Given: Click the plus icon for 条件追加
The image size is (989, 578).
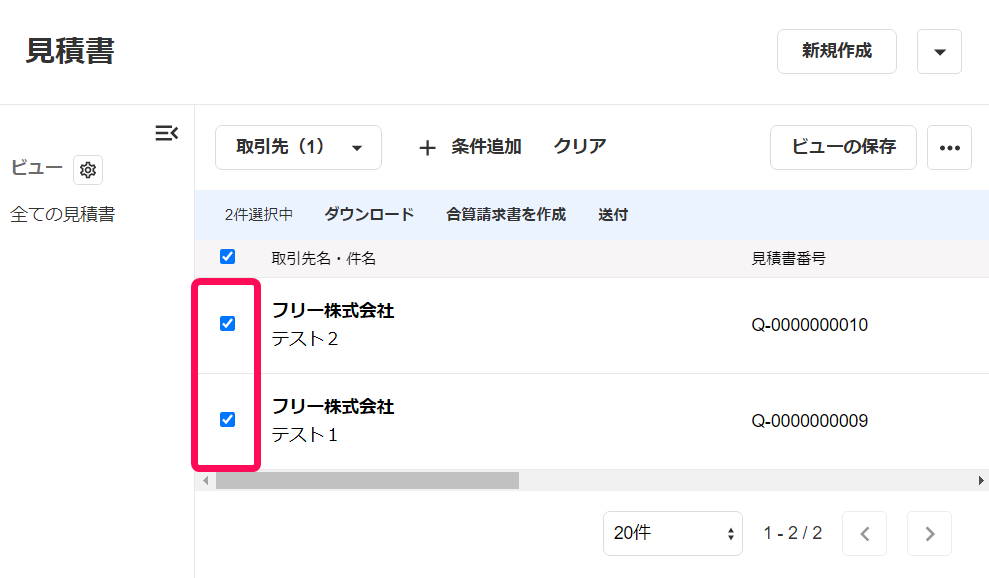Looking at the screenshot, I should coord(428,148).
